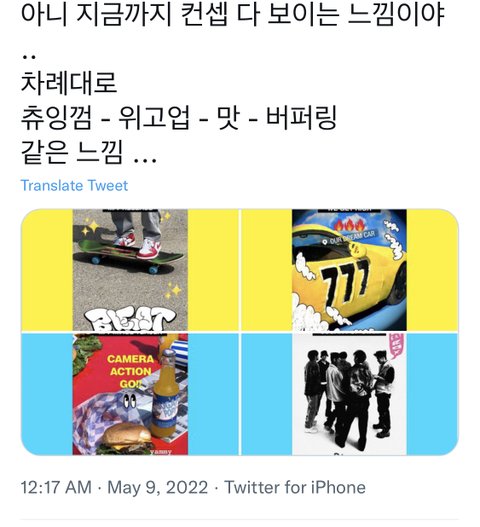The height and width of the screenshot is (527, 480).
Task: Tap the 같은 느낌 text line
Action: [89, 153]
